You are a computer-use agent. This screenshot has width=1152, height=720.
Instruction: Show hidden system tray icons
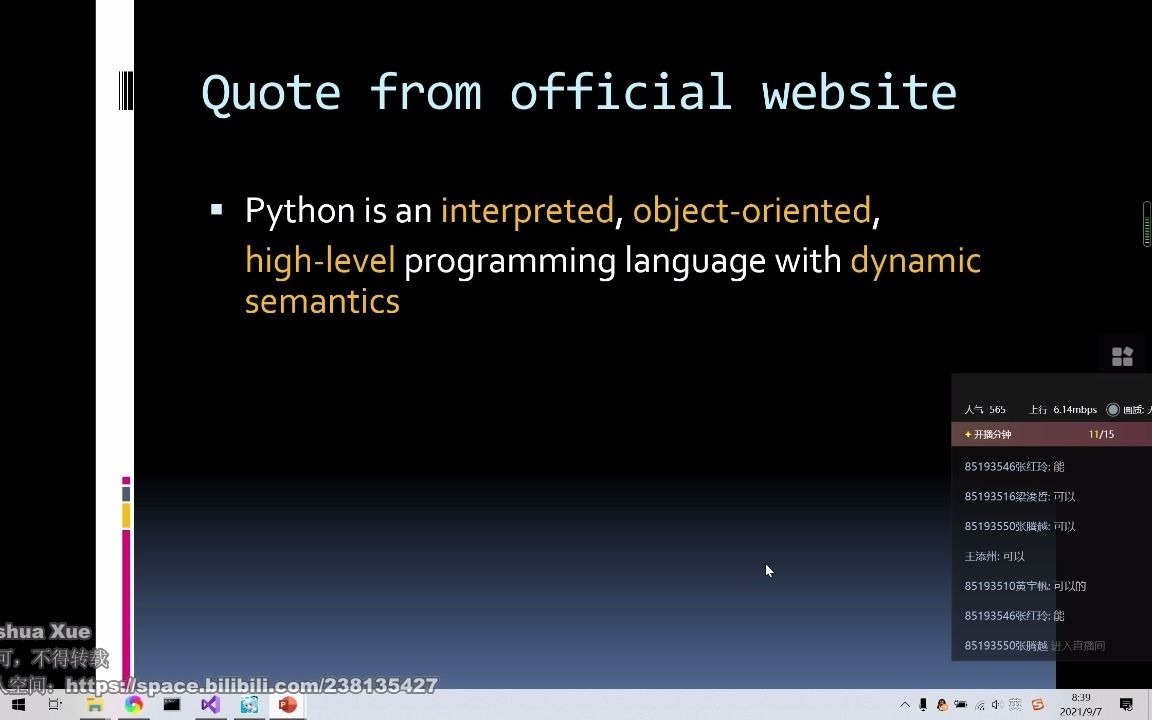[x=905, y=705]
